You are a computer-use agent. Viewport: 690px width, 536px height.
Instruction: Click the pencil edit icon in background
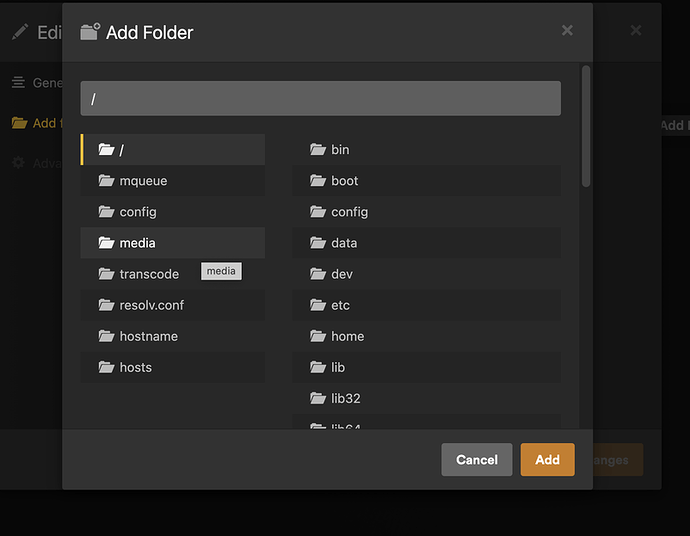(x=20, y=32)
